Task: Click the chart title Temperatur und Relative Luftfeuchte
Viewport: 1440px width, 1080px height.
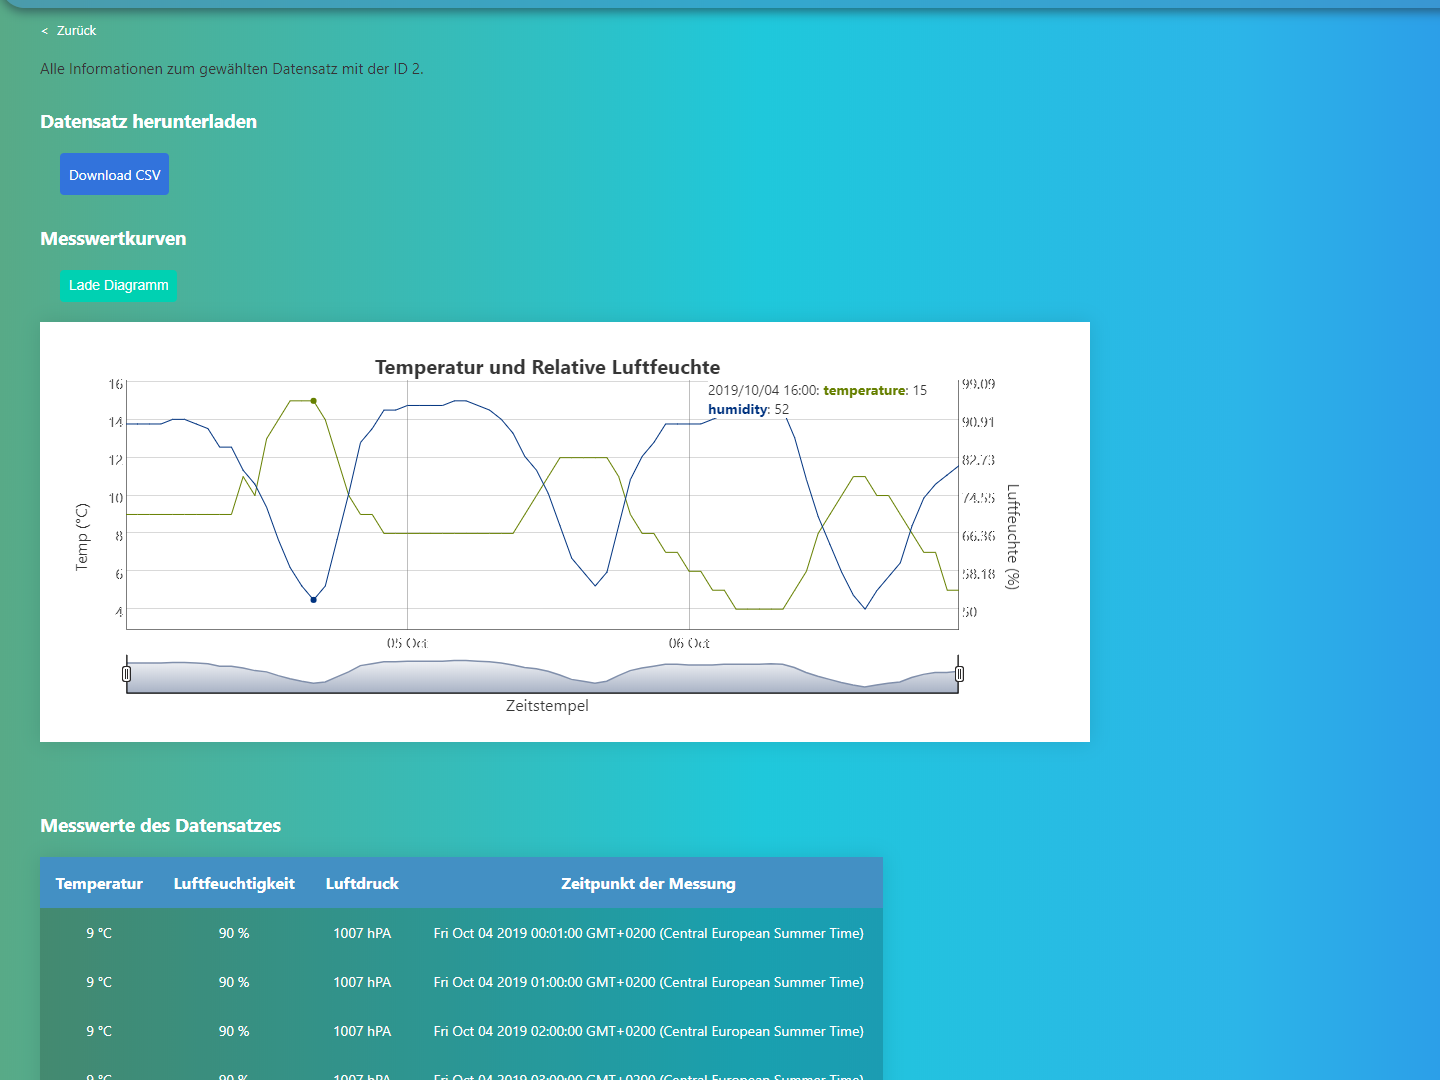Action: coord(547,367)
